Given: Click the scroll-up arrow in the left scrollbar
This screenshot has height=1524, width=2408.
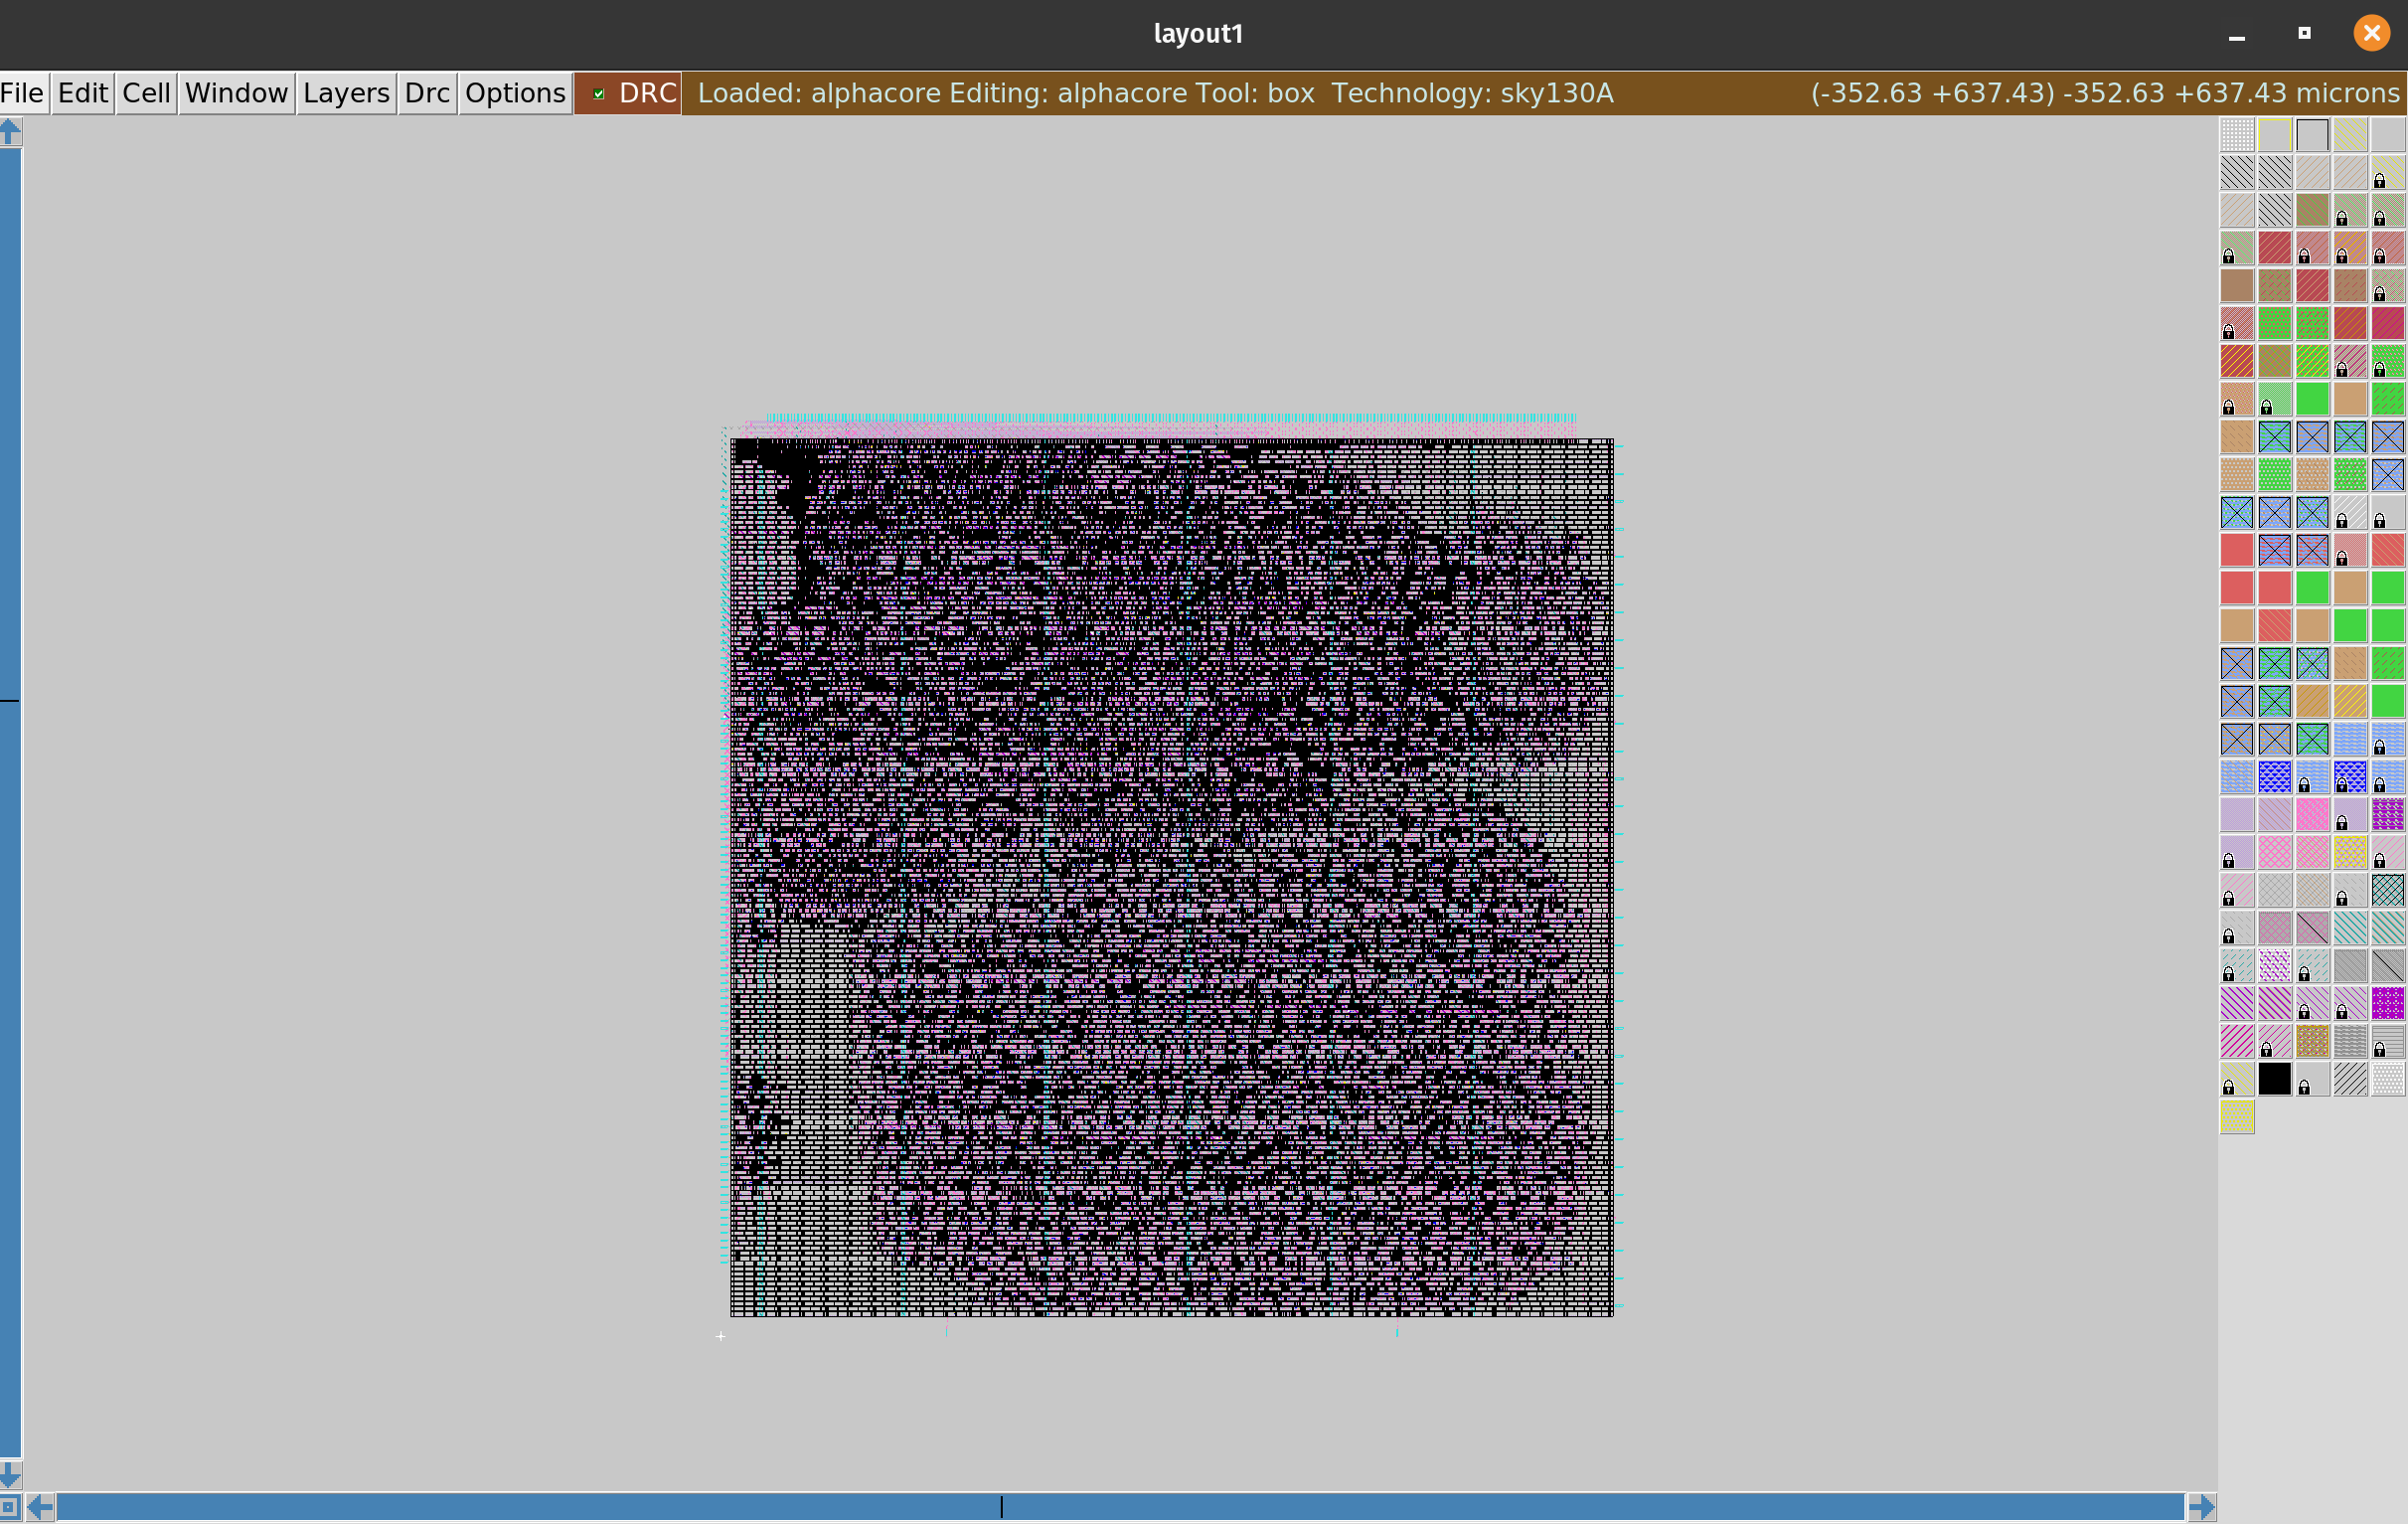Looking at the screenshot, I should click(10, 132).
